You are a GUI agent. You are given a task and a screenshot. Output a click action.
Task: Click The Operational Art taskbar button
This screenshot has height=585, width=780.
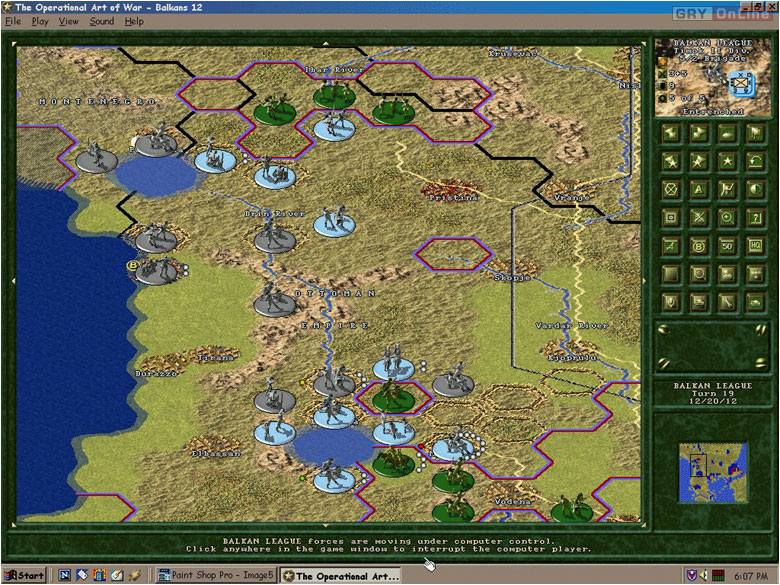[341, 576]
